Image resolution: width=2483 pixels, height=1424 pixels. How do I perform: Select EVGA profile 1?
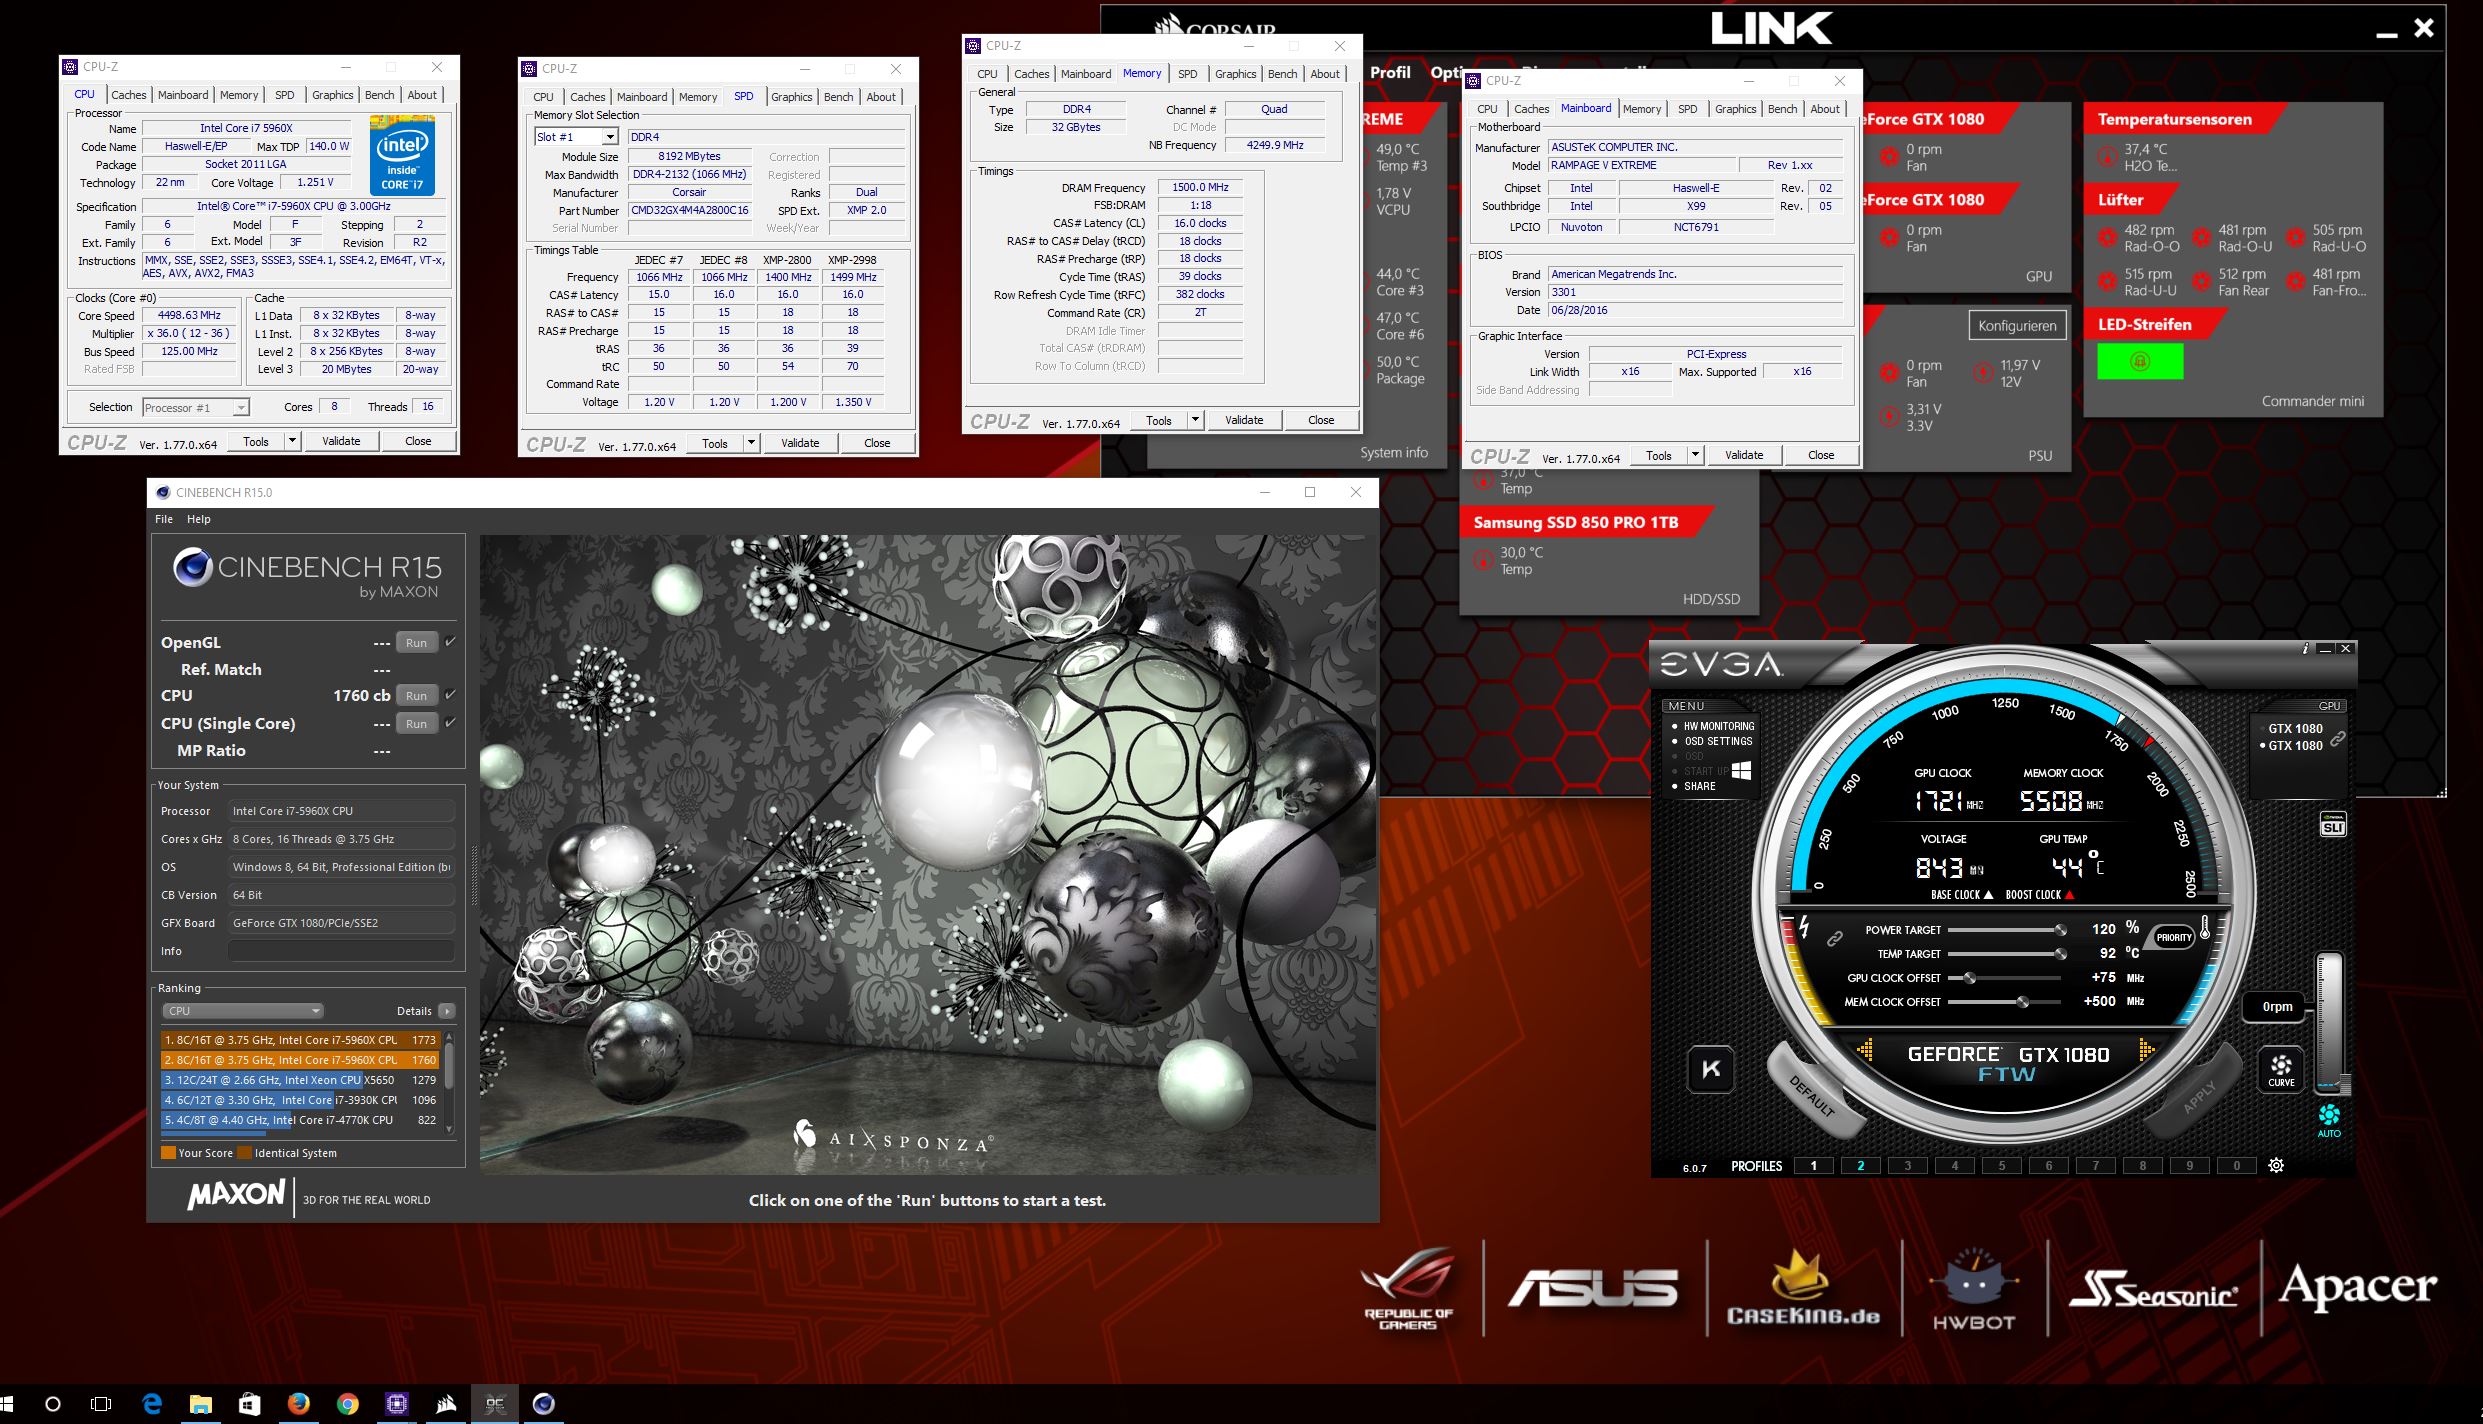point(1813,1165)
